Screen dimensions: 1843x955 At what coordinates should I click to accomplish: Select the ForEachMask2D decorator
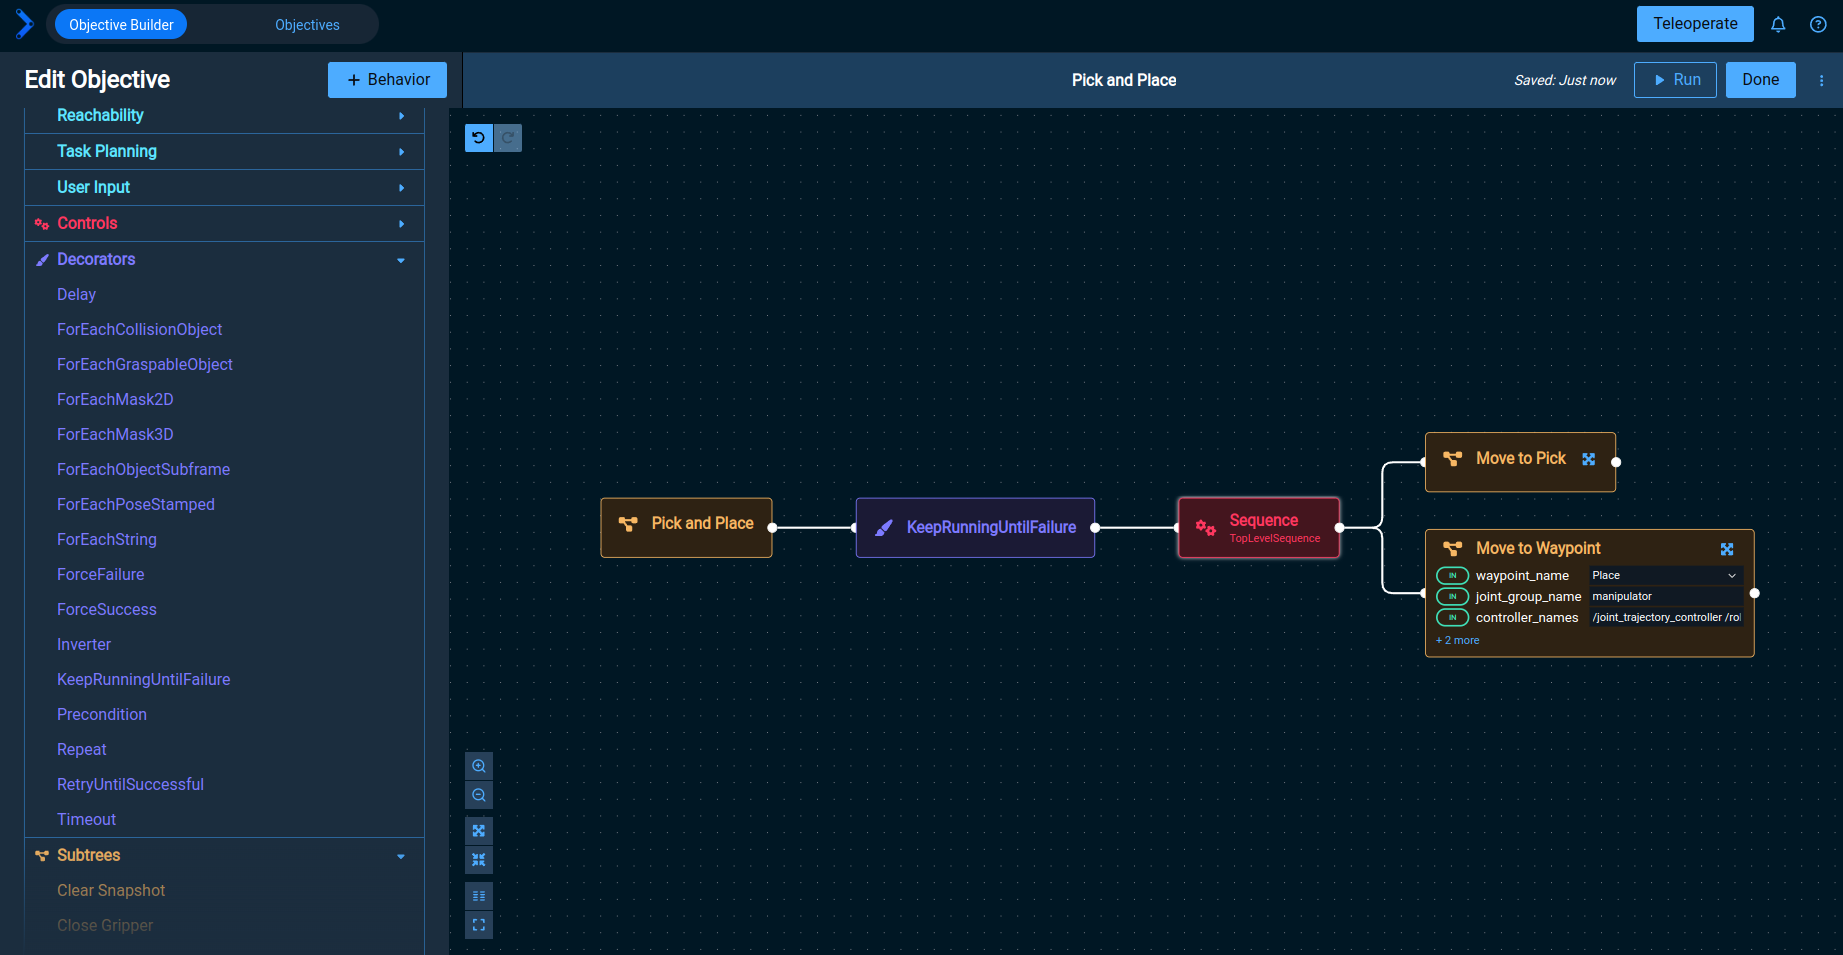[x=115, y=399]
